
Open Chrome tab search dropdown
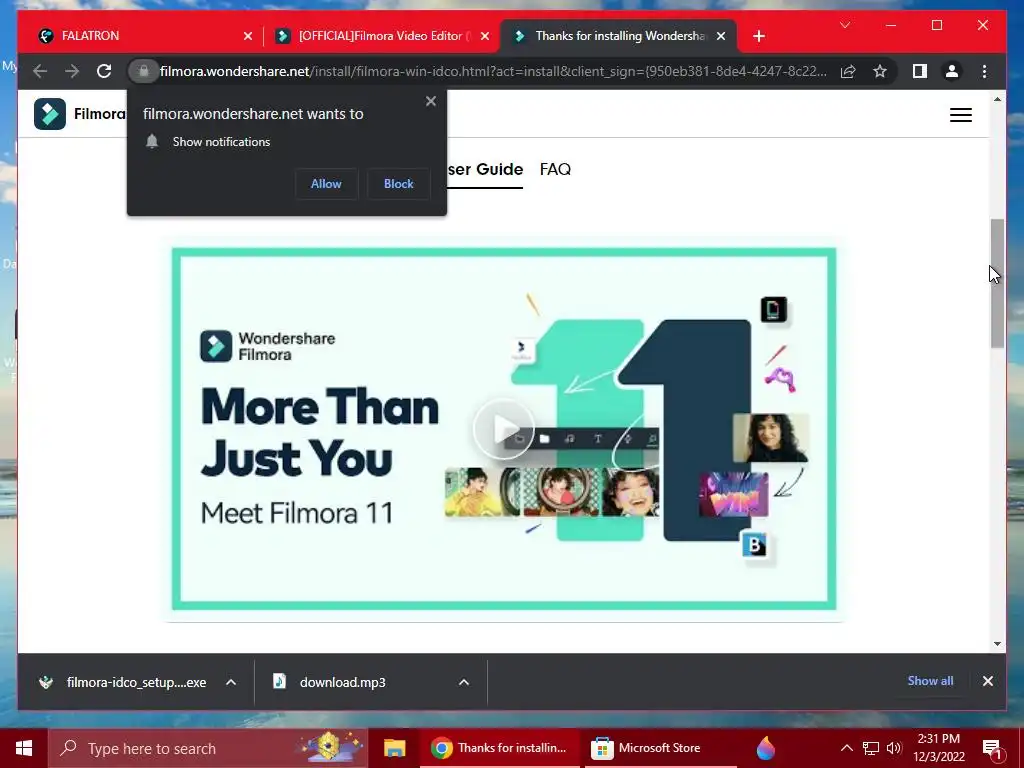(845, 25)
